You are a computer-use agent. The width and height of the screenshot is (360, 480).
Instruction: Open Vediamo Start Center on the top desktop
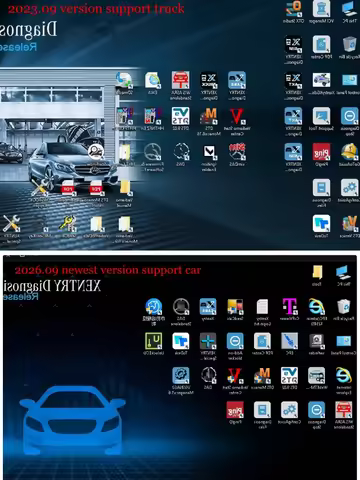tap(237, 116)
